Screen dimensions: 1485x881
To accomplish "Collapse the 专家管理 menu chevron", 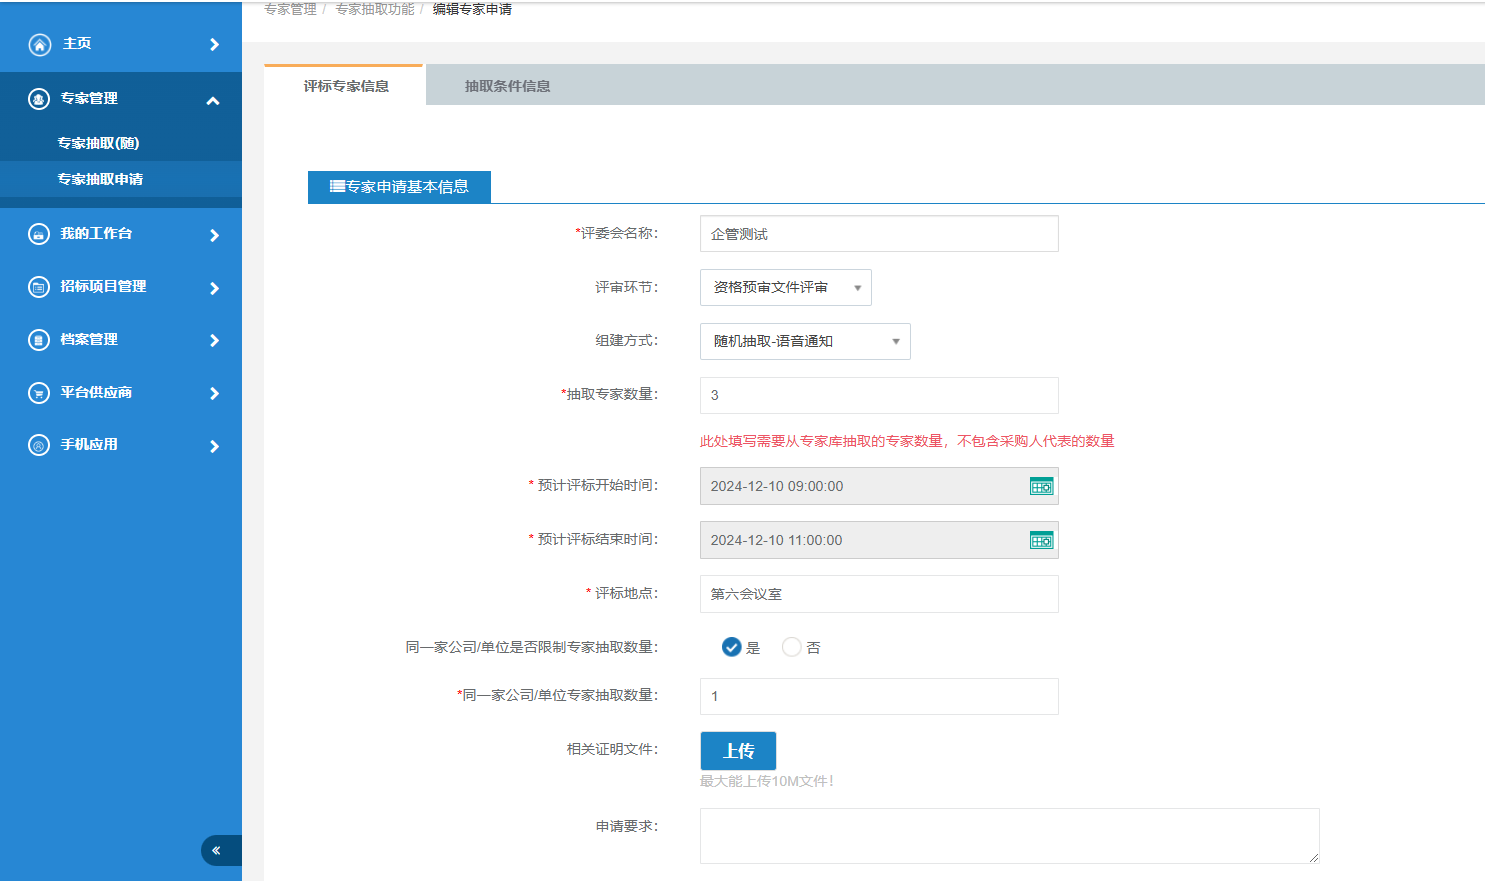I will (x=213, y=100).
